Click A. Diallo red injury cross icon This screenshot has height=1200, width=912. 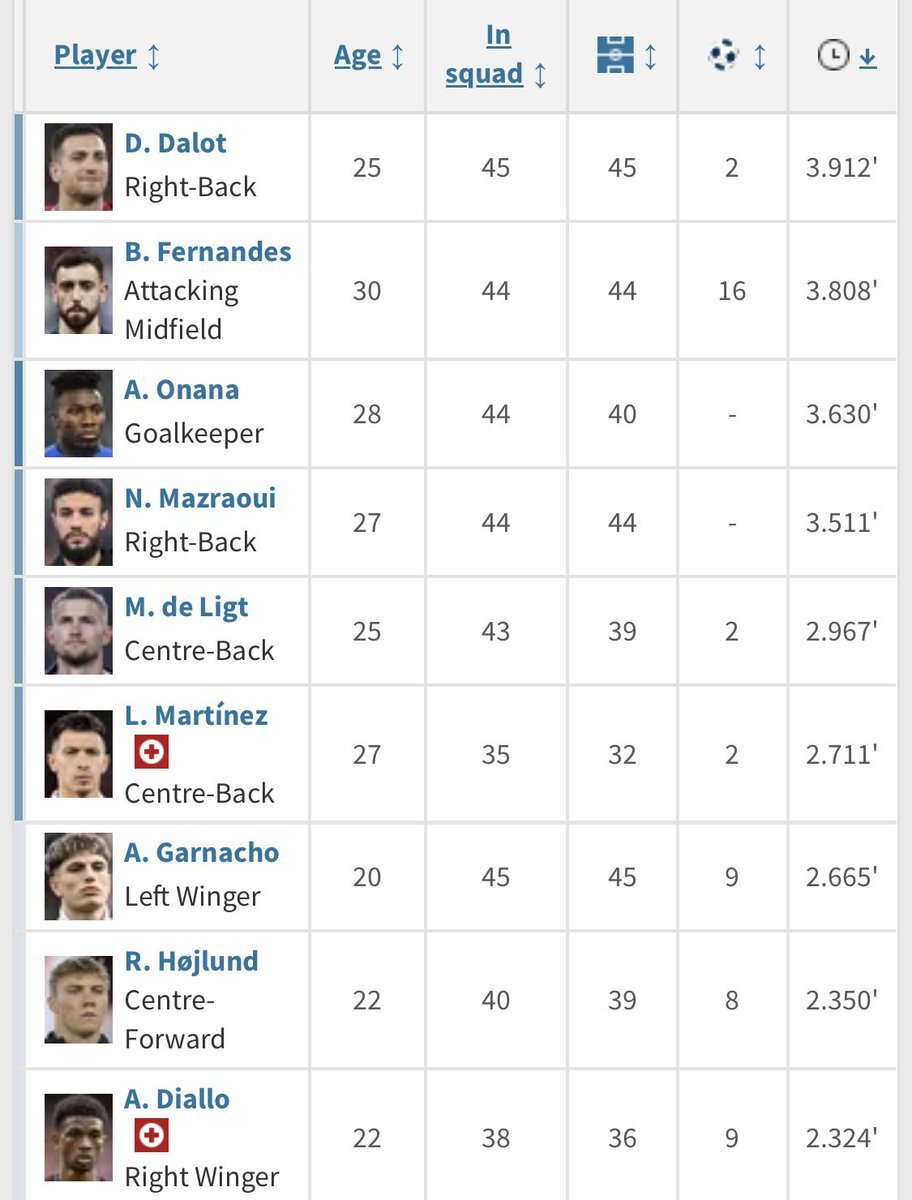(x=151, y=1135)
